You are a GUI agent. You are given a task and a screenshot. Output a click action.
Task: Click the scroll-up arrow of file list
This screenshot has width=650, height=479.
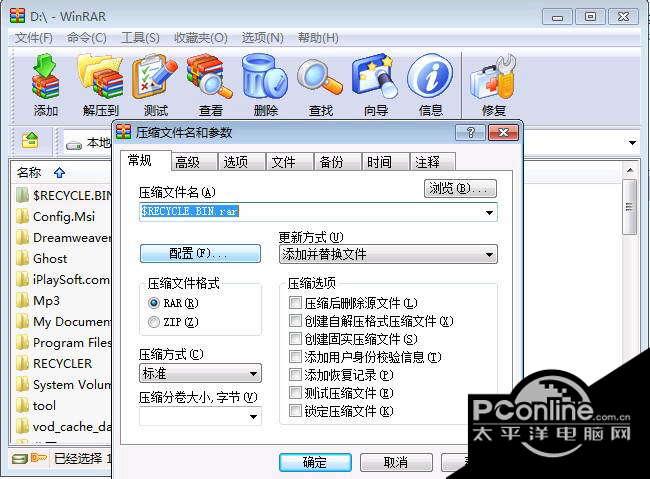coord(630,170)
